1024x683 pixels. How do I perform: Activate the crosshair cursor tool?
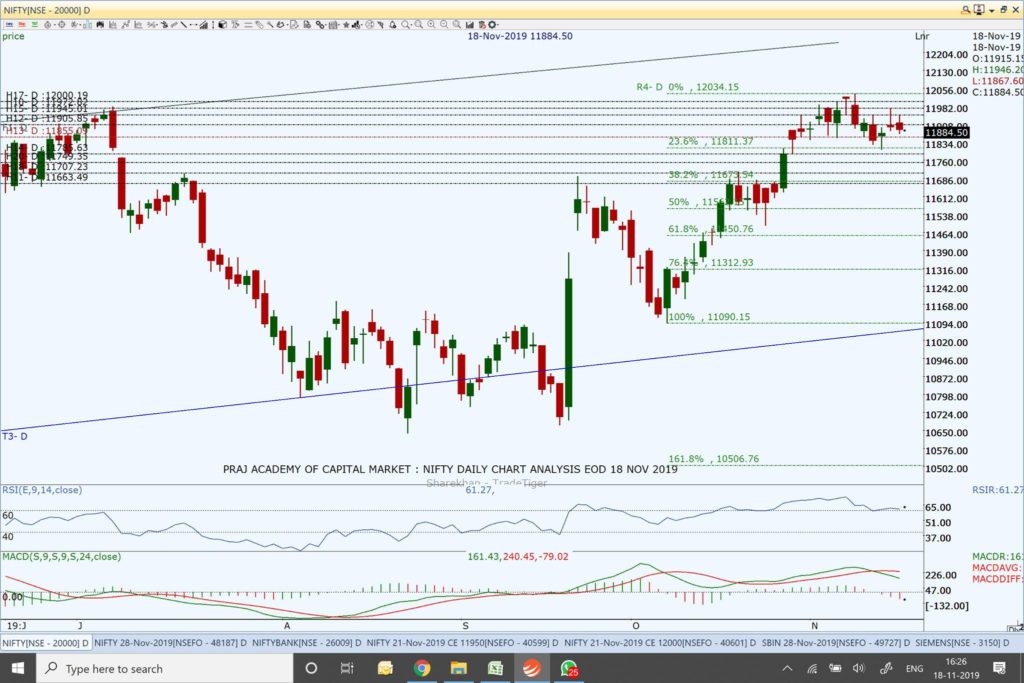pos(62,25)
